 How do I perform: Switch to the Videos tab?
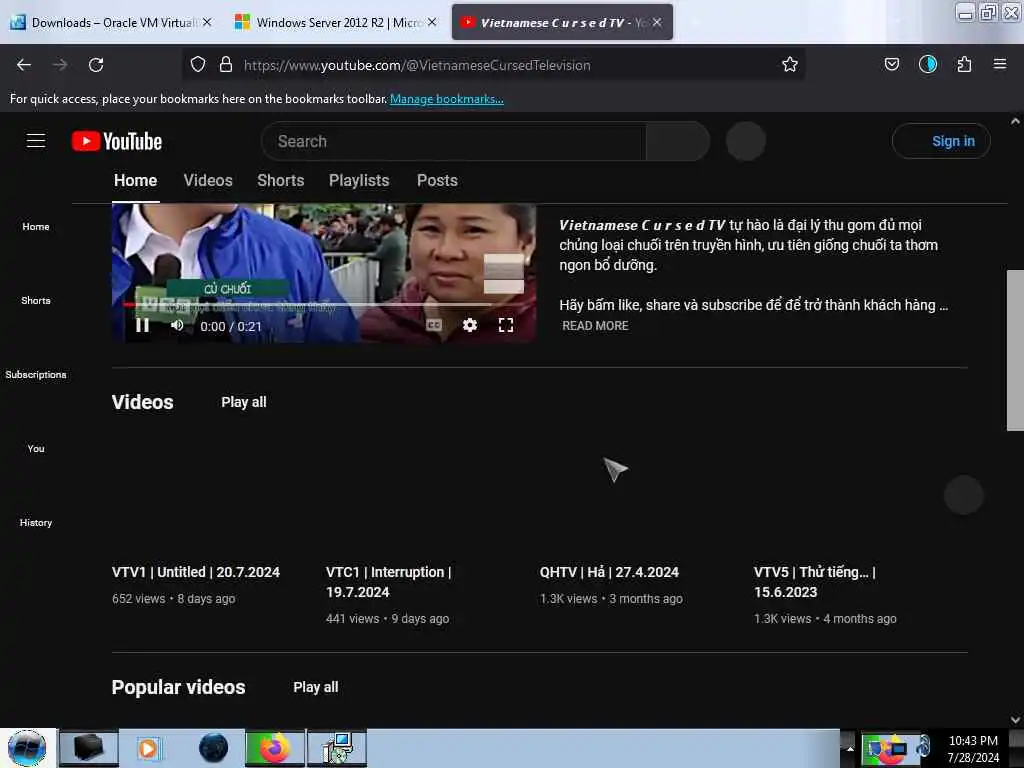[208, 180]
